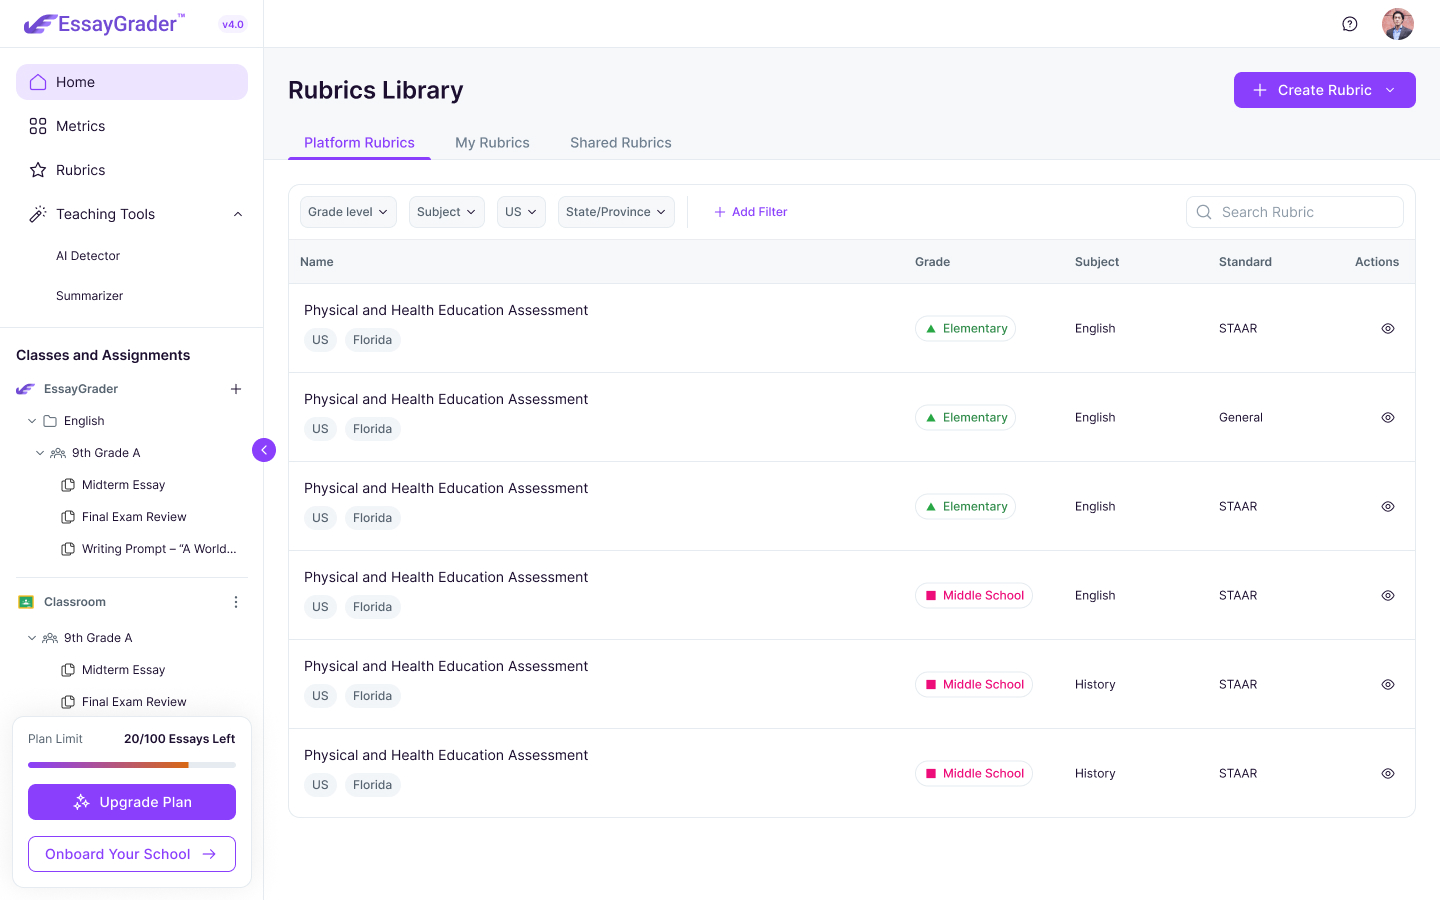Open Writing Prompt – "A World..." assignment
This screenshot has height=900, width=1440.
coord(159,549)
